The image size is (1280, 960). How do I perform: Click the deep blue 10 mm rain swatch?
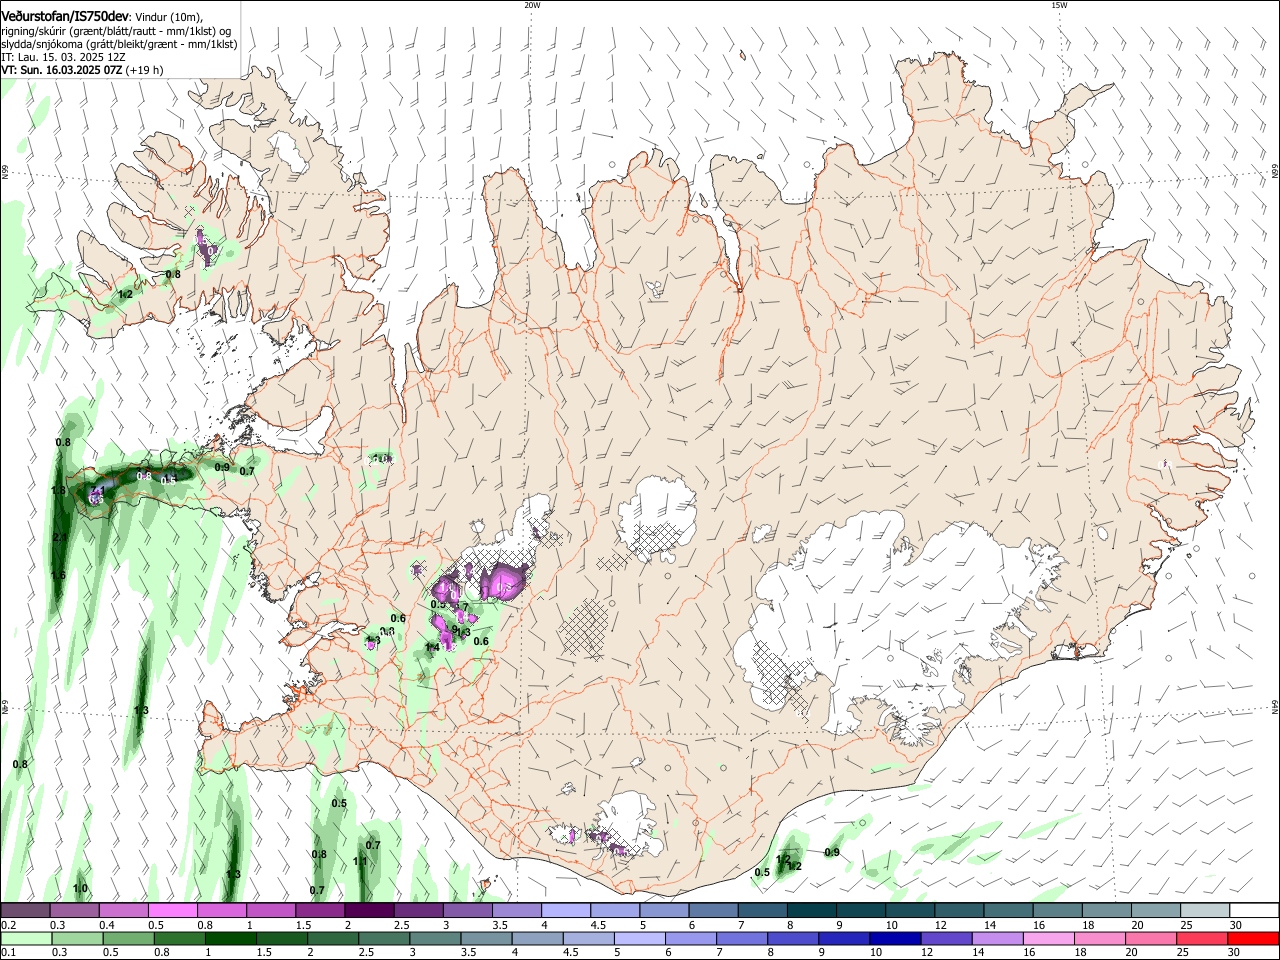coord(894,938)
